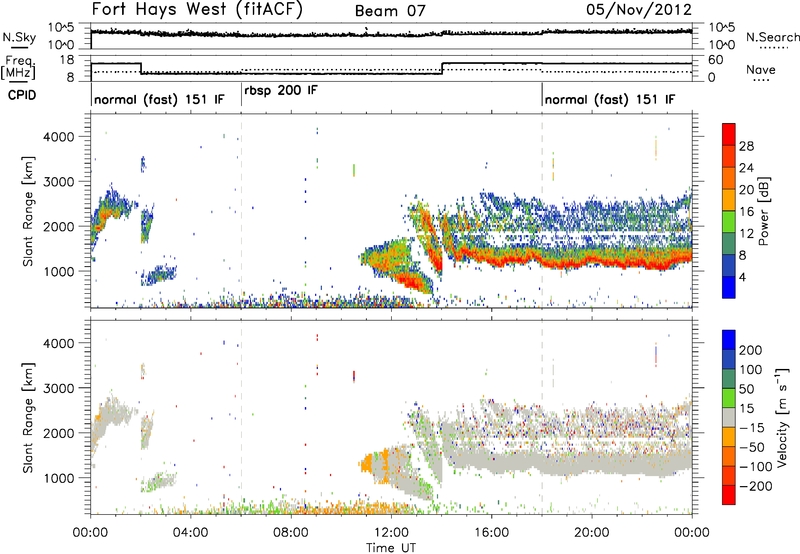Click the second 'normal (fast) 151 IF' label after 18:00
Viewport: 800px width, 554px height.
click(x=610, y=99)
